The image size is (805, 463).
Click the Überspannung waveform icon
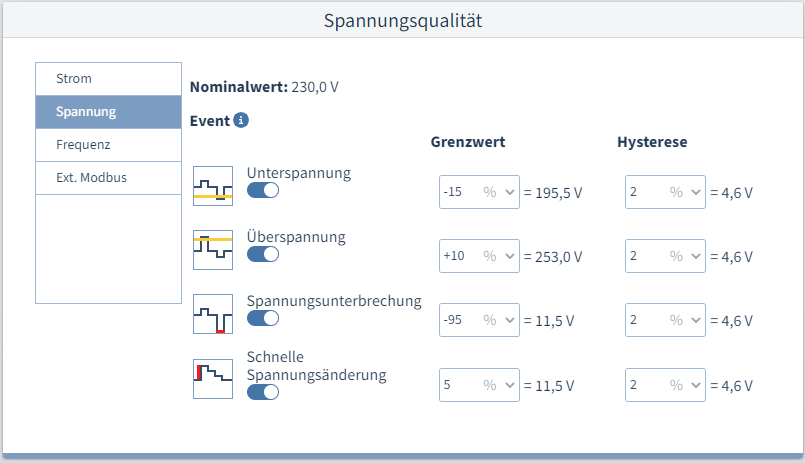pyautogui.click(x=212, y=249)
